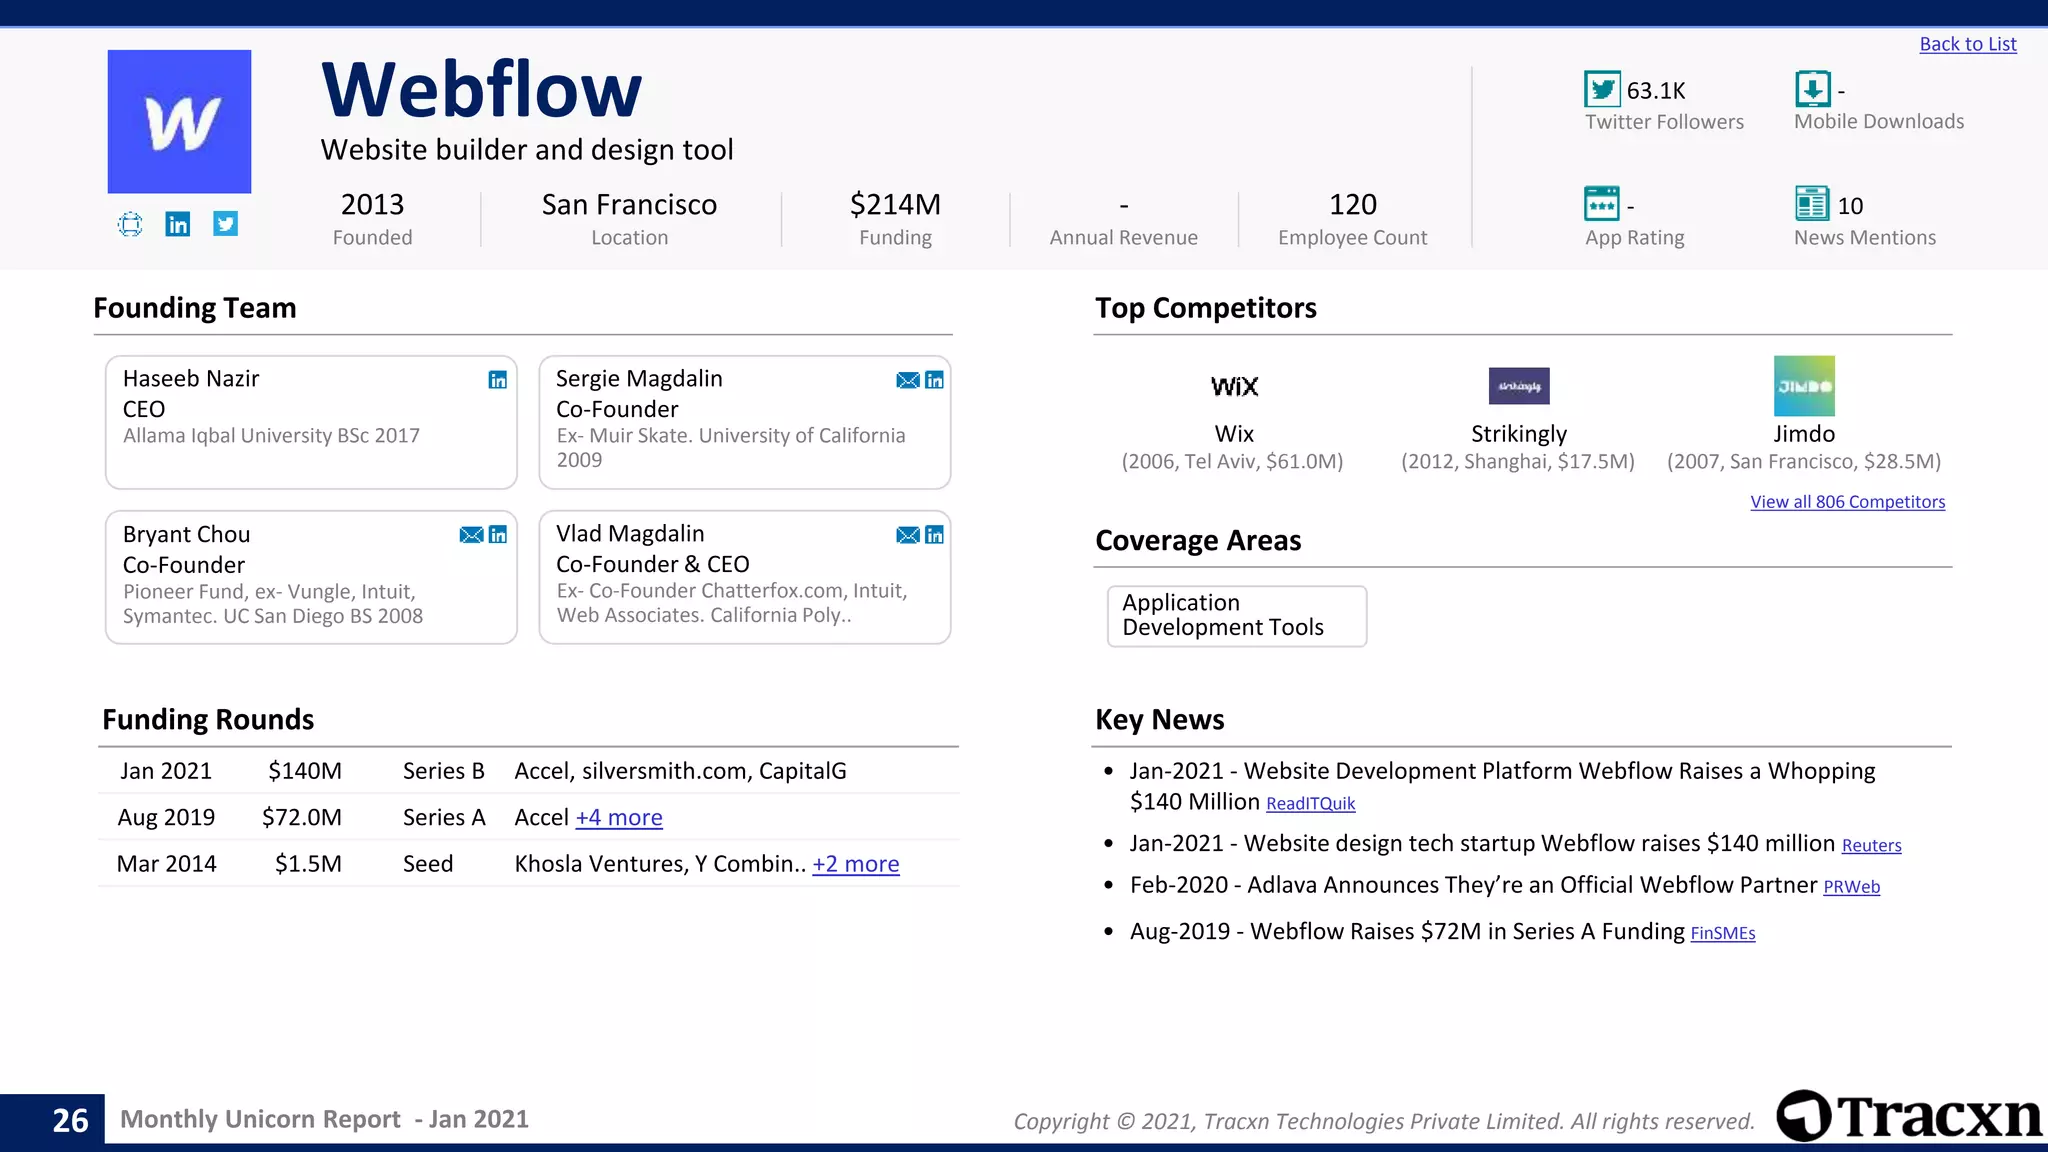
Task: Click the $140M Series B amount
Action: 305,771
